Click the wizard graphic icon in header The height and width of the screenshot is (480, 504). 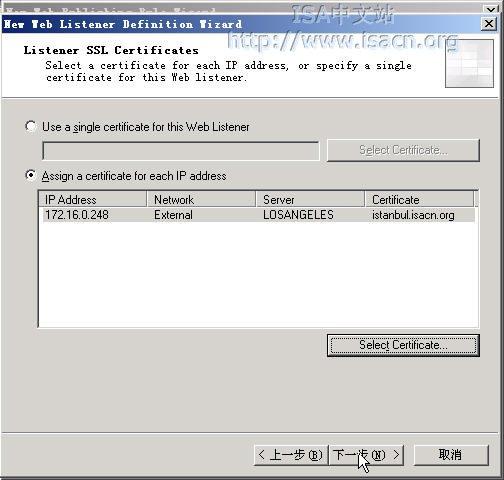[x=469, y=63]
